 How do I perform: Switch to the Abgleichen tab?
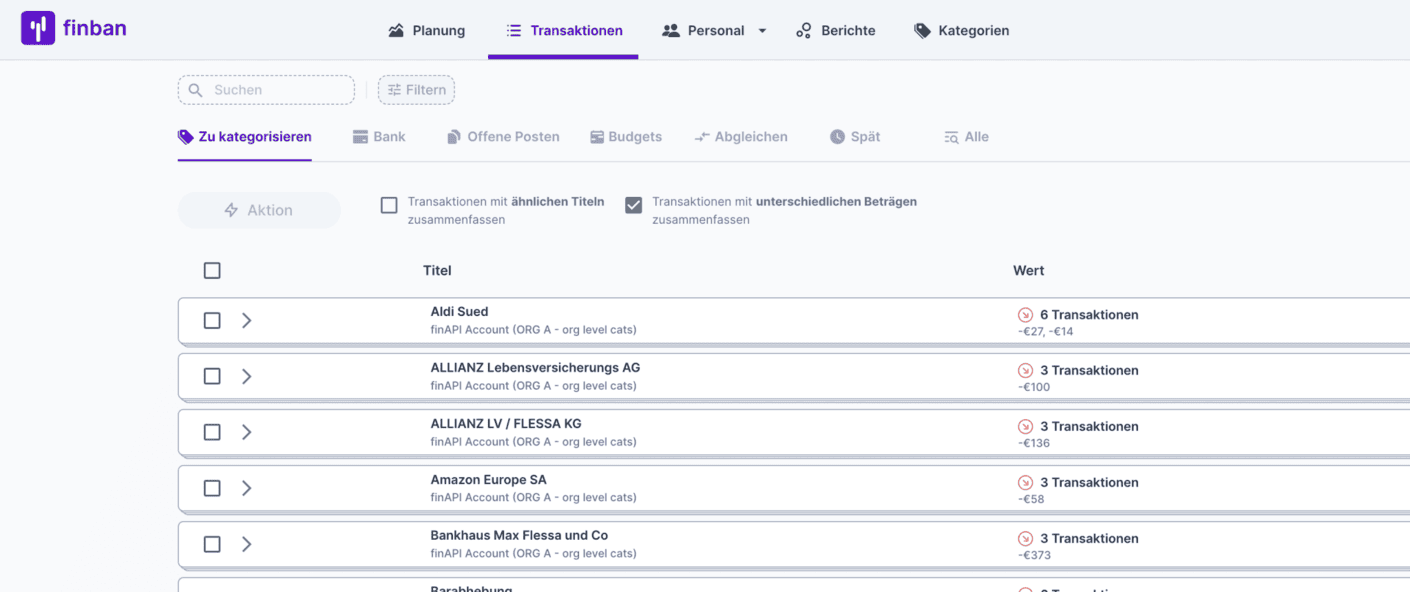click(741, 137)
